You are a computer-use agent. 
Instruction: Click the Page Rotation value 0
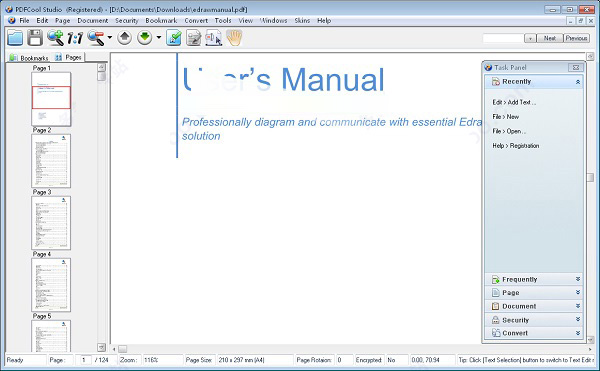(x=339, y=360)
